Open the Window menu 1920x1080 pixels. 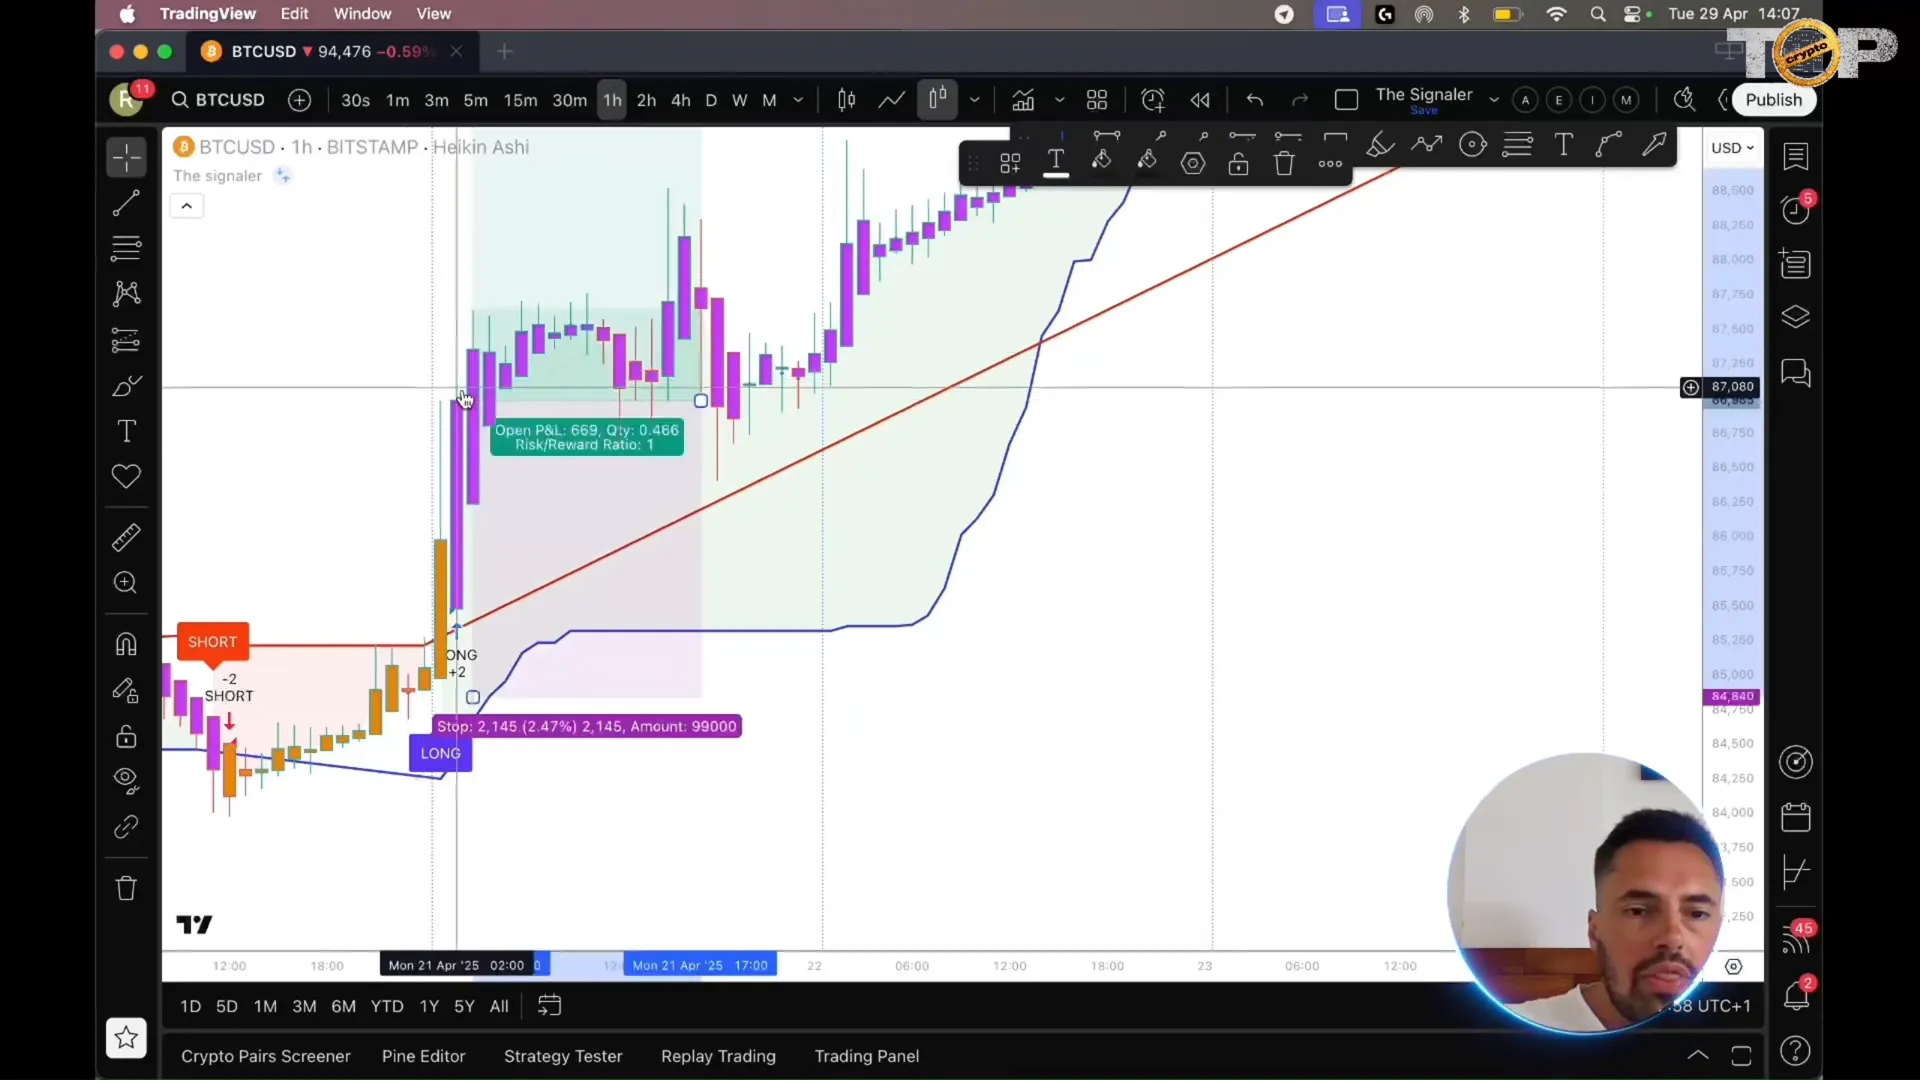[x=362, y=14]
